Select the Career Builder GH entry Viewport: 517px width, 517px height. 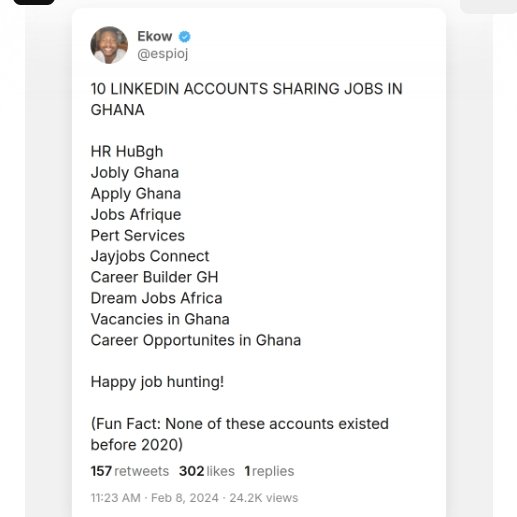pyautogui.click(x=154, y=277)
